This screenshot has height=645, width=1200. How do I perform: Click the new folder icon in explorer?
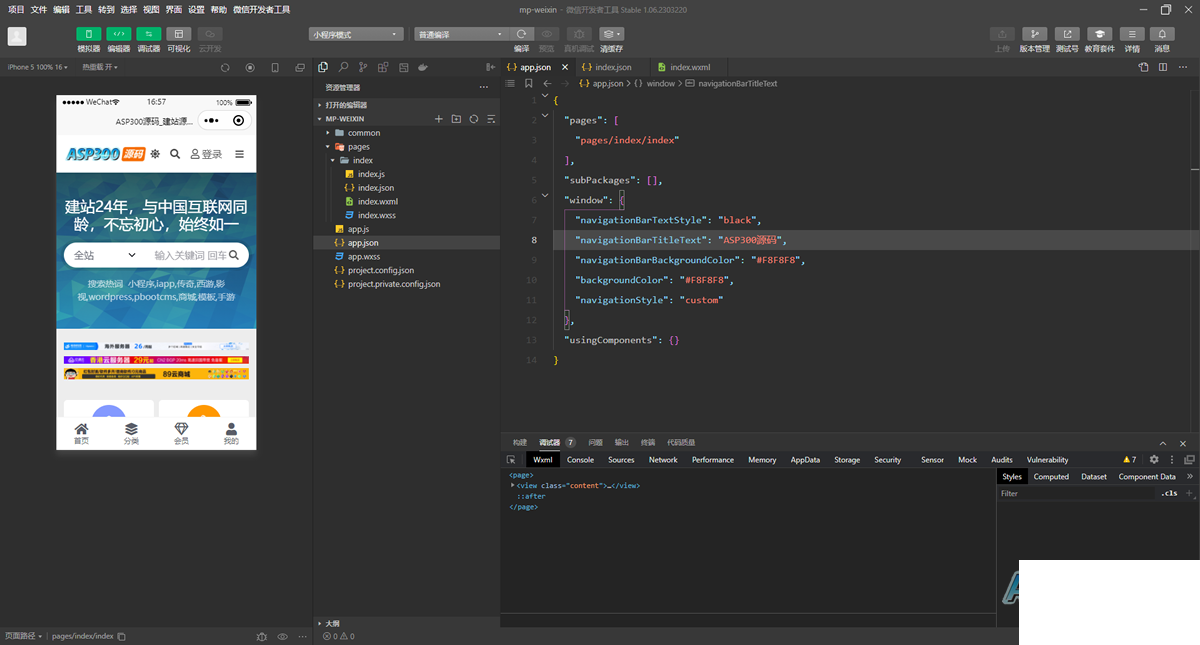point(456,119)
